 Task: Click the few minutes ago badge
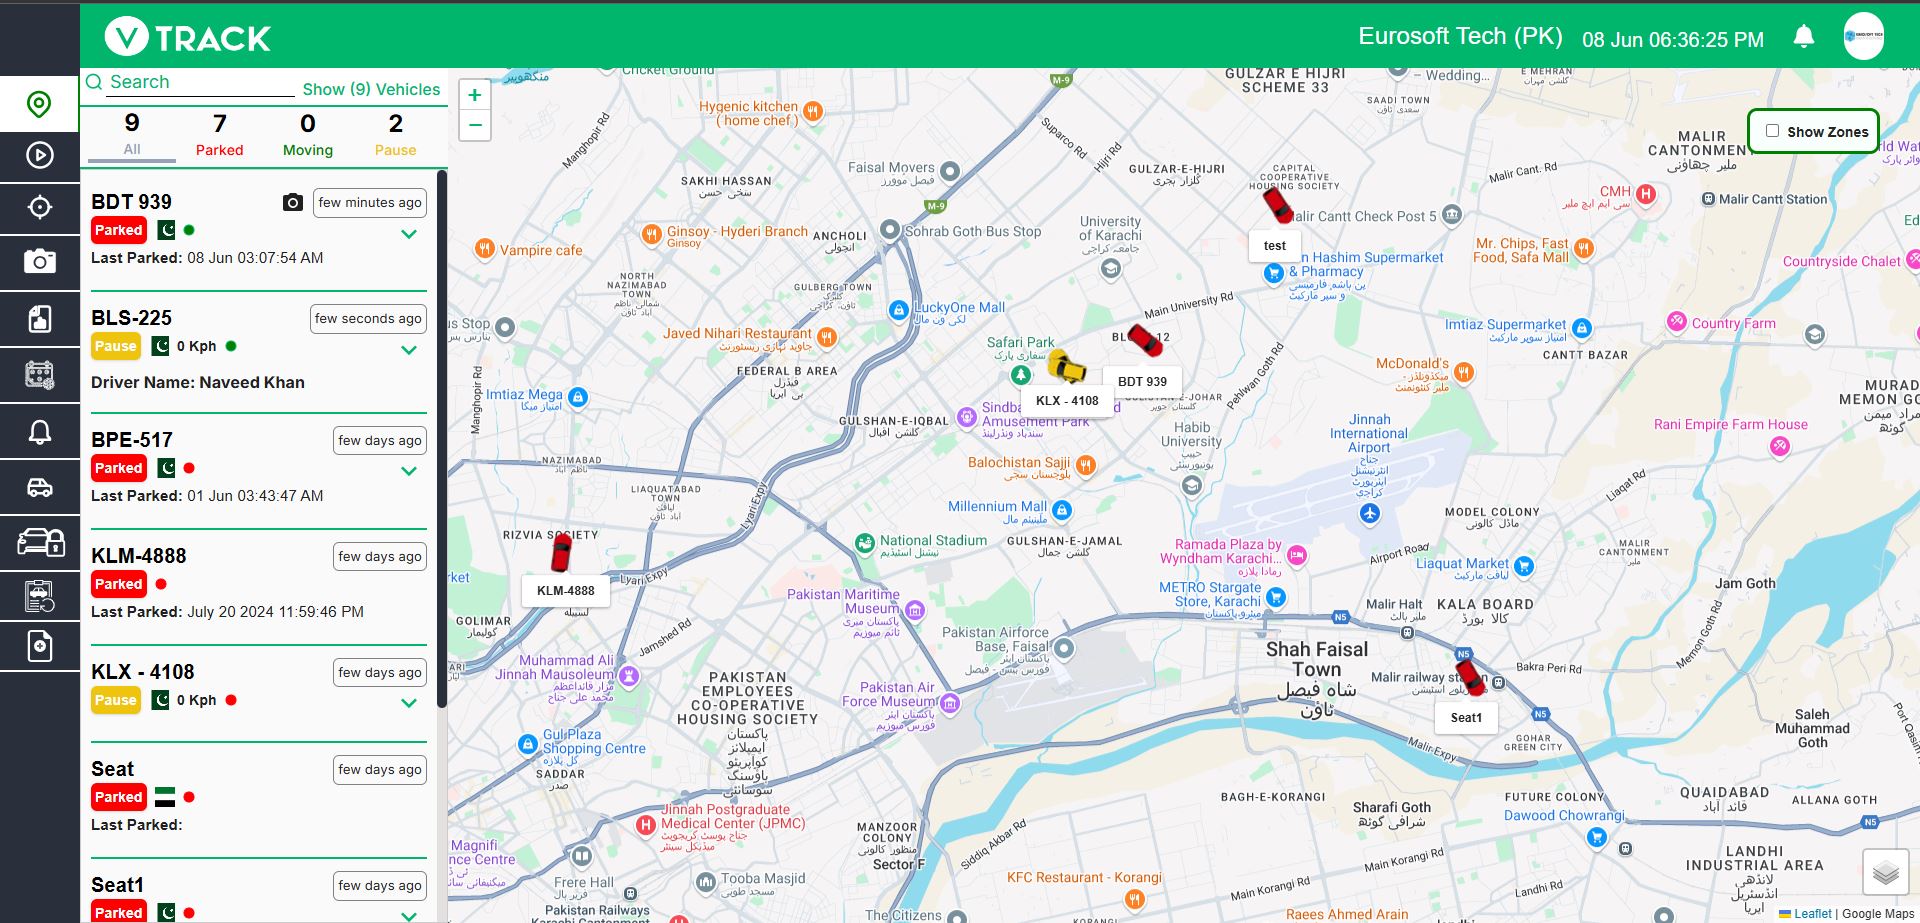370,203
